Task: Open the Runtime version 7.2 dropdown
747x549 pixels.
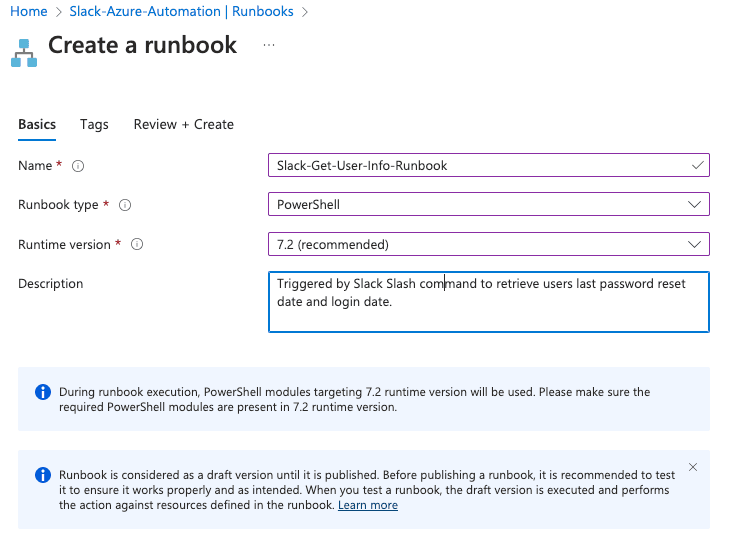Action: pos(489,244)
